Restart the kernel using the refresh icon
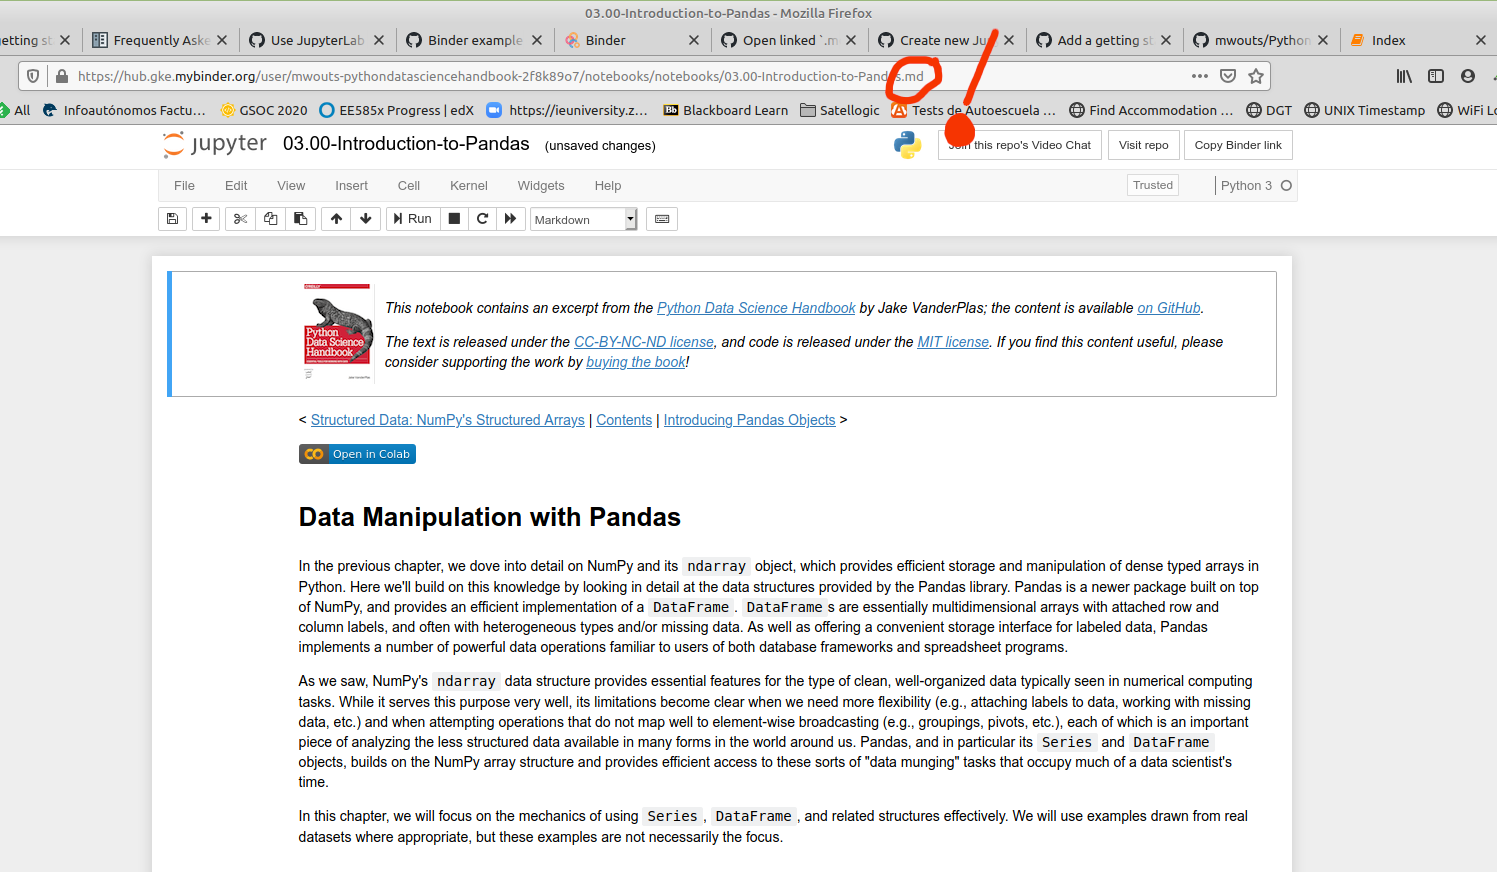Viewport: 1497px width, 872px height. (x=482, y=218)
